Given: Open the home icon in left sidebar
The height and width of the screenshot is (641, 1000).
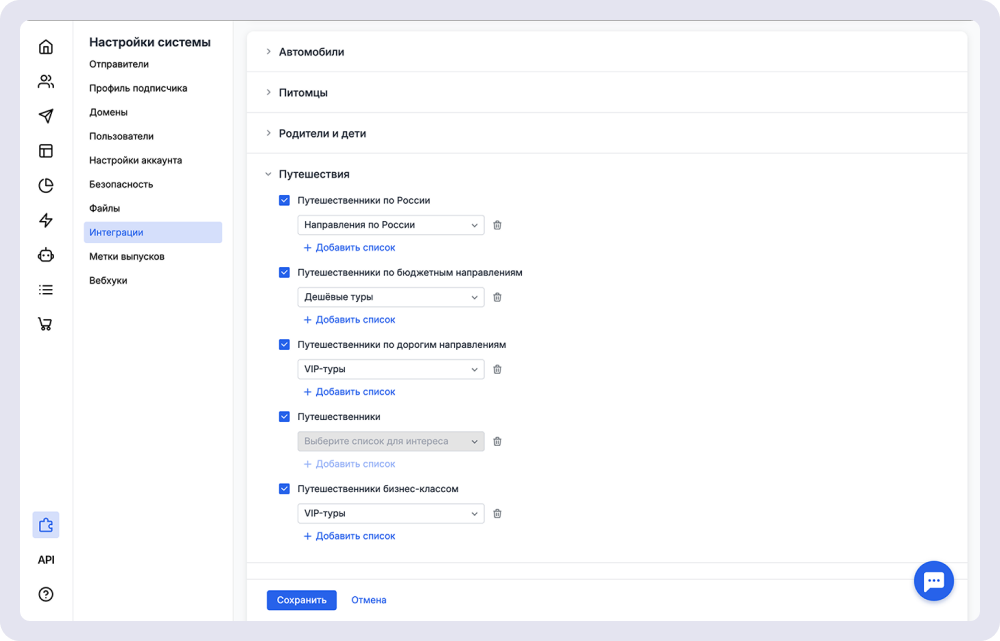Looking at the screenshot, I should 46,47.
